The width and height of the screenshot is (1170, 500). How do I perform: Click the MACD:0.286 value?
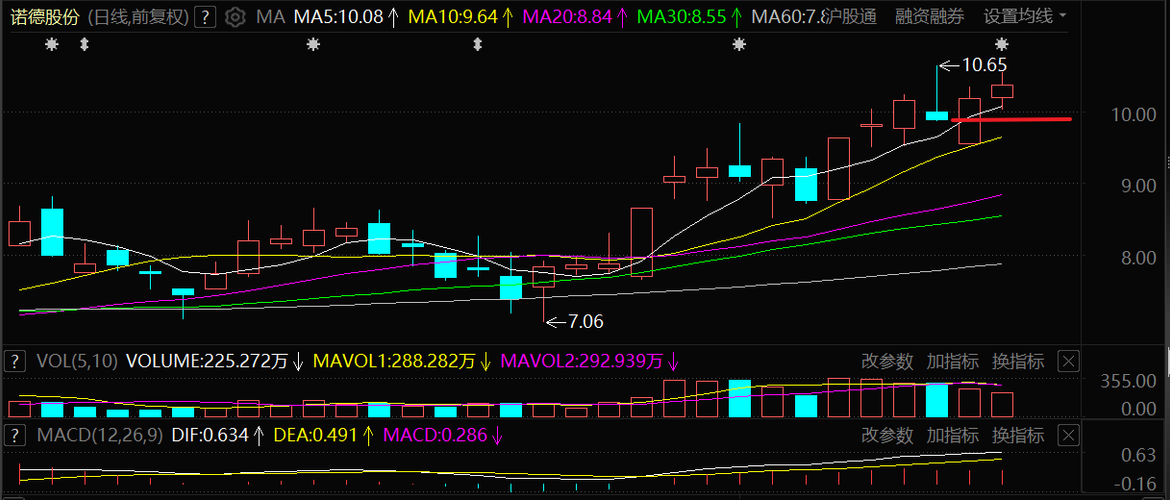[435, 434]
